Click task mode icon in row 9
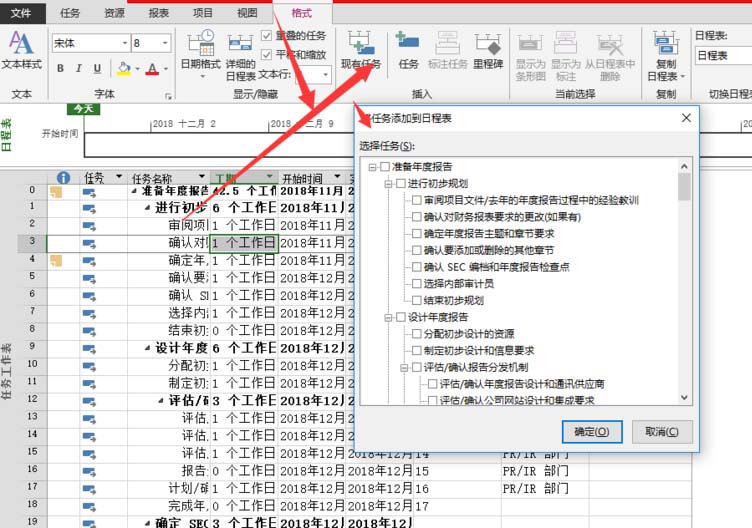Screen dimensions: 752x528 89,349
